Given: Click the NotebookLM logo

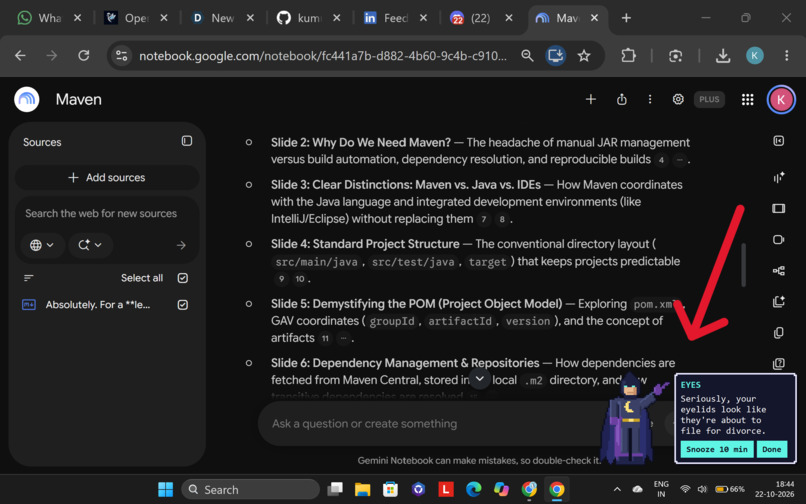Looking at the screenshot, I should [x=27, y=99].
